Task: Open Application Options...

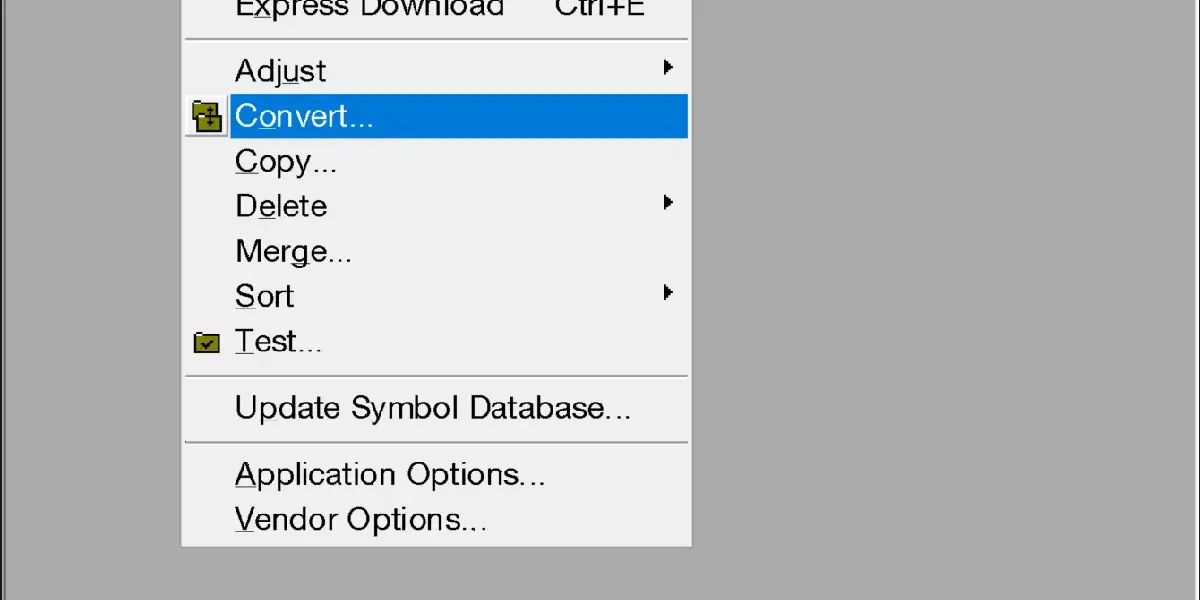Action: [x=390, y=474]
